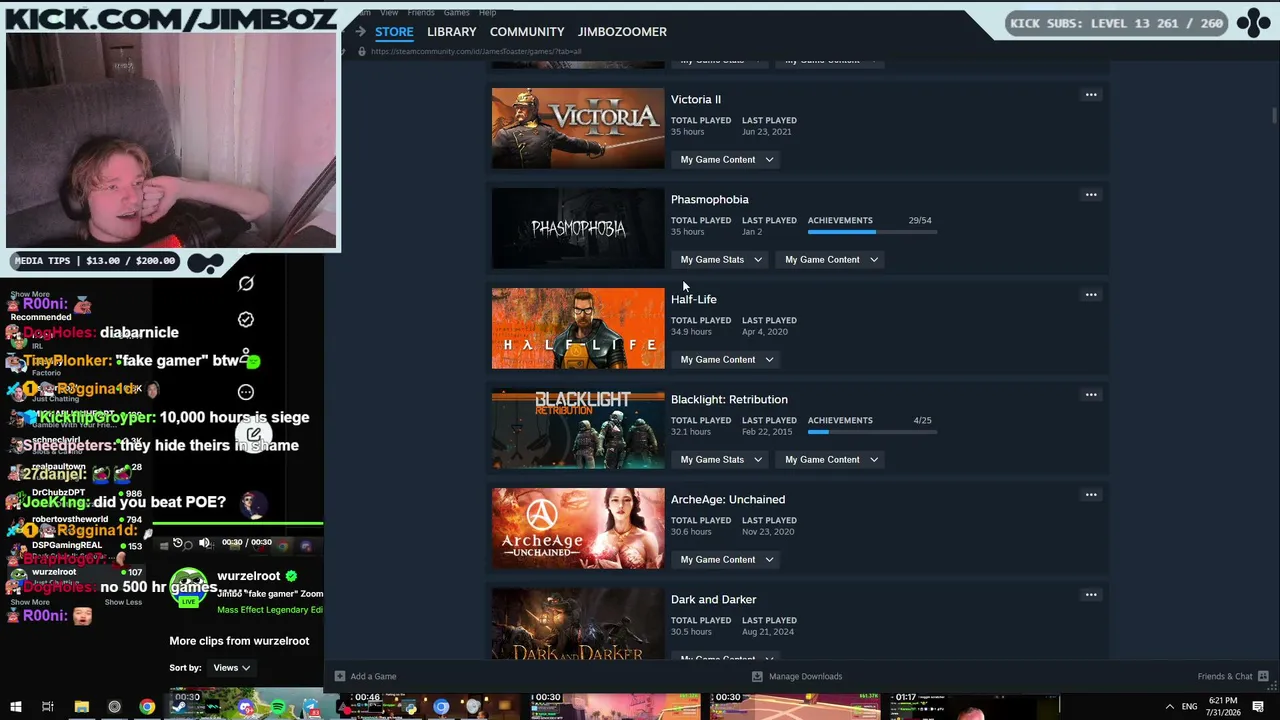Click the Phasmophobia game title link

[x=710, y=199]
